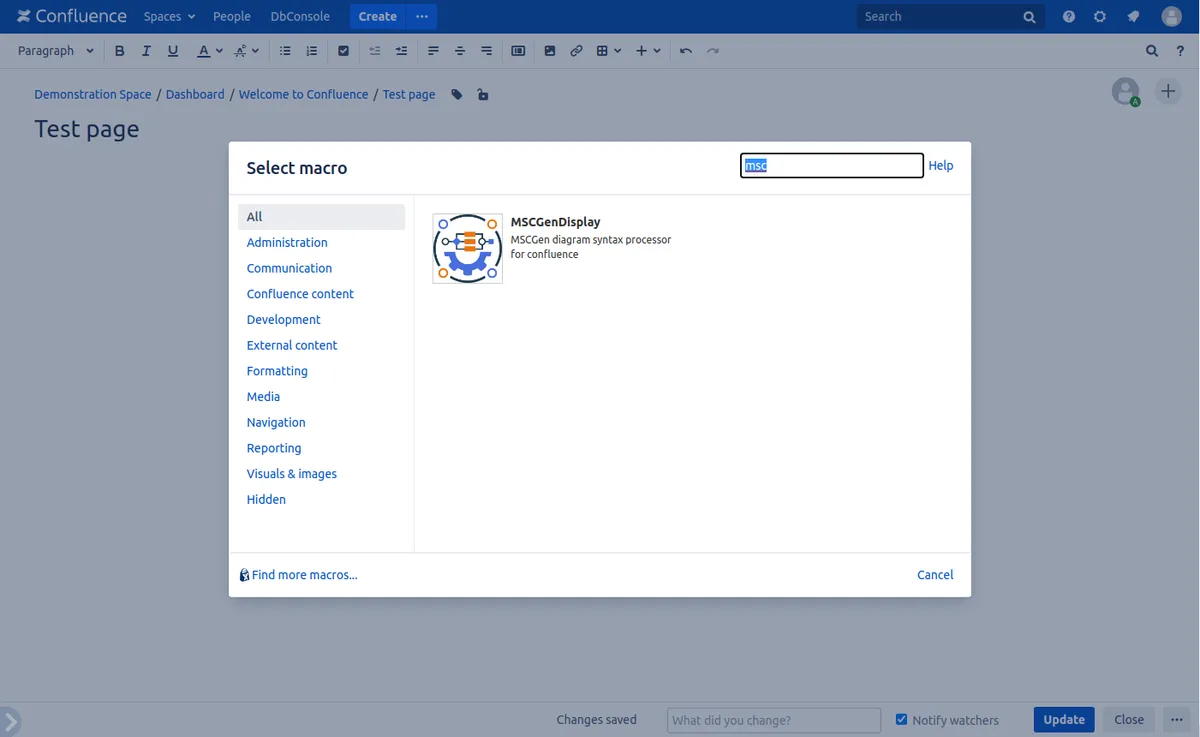Open the table dropdown
1200x737 pixels.
click(x=609, y=51)
